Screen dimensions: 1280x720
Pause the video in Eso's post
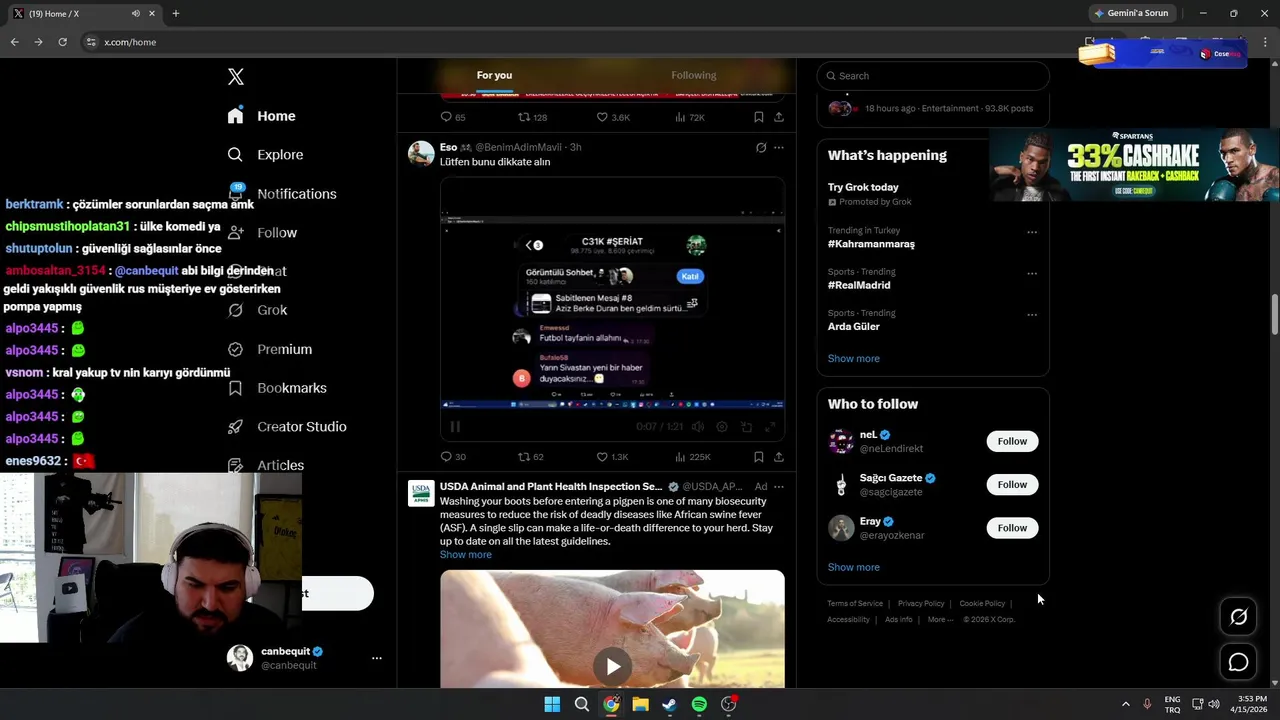pos(455,427)
